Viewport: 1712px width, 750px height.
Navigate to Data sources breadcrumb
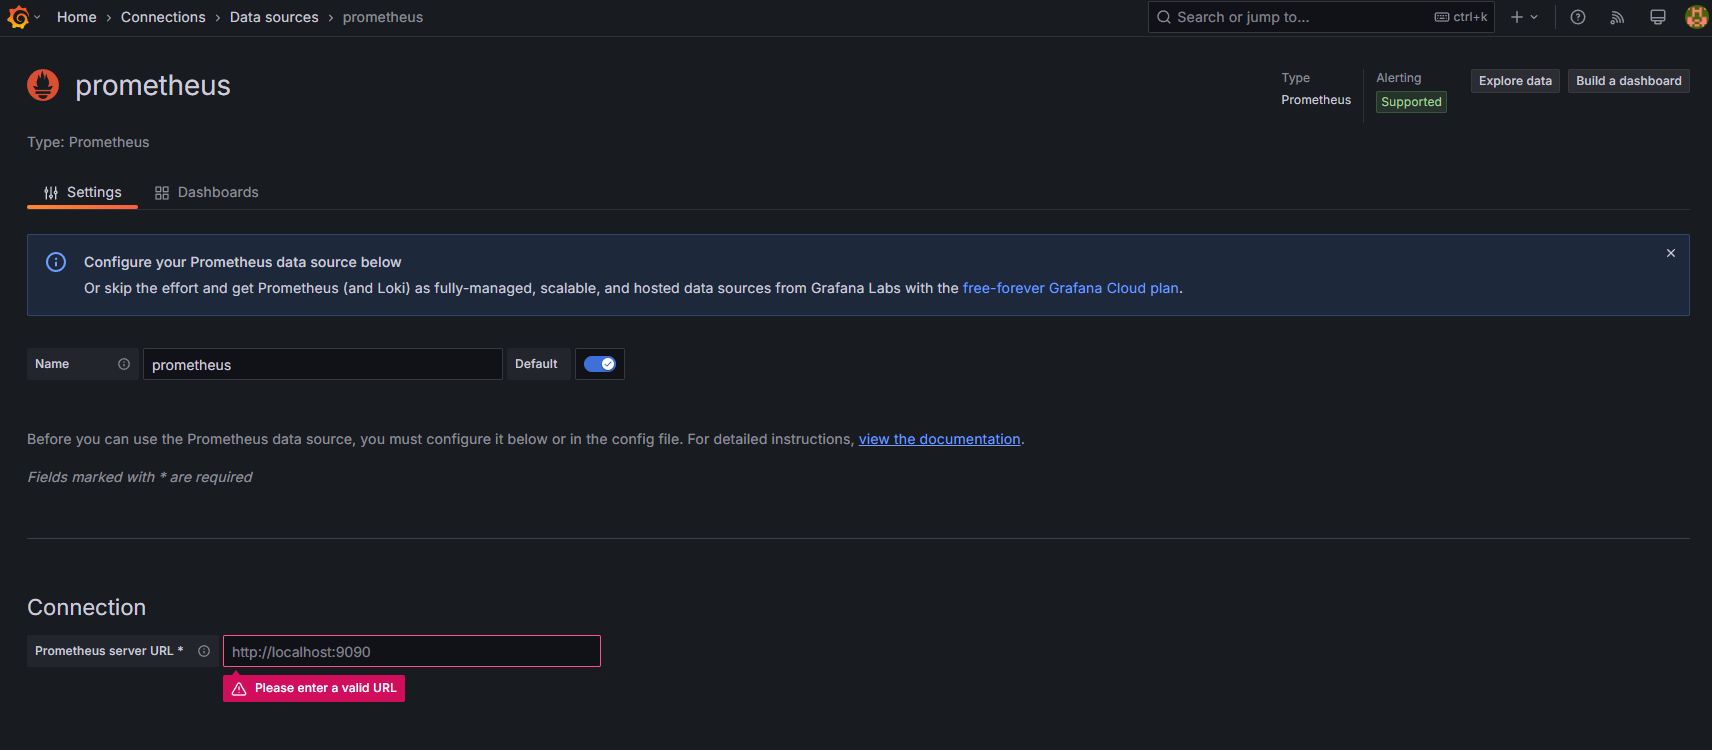pos(274,17)
